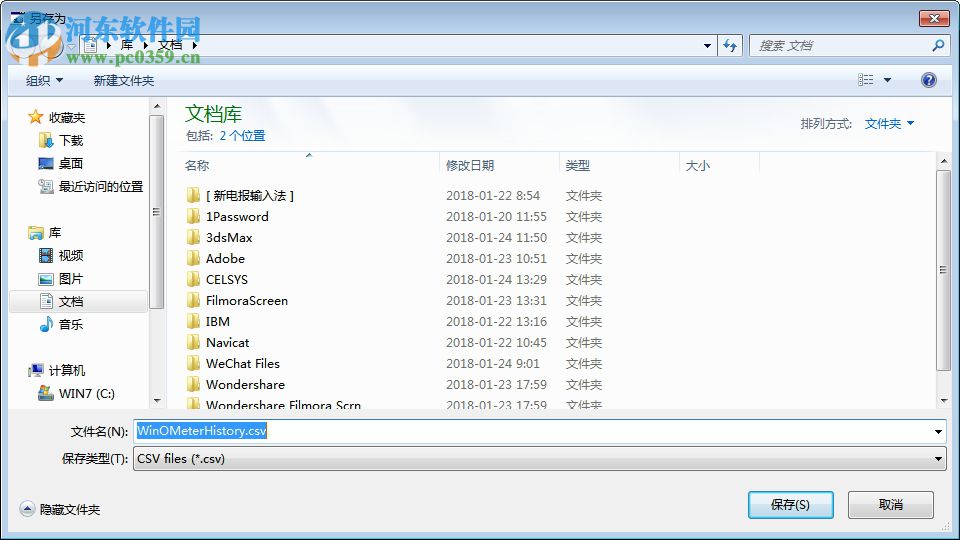Screen dimensions: 960x540
Task: Click the refresh button beside address bar
Action: point(730,45)
